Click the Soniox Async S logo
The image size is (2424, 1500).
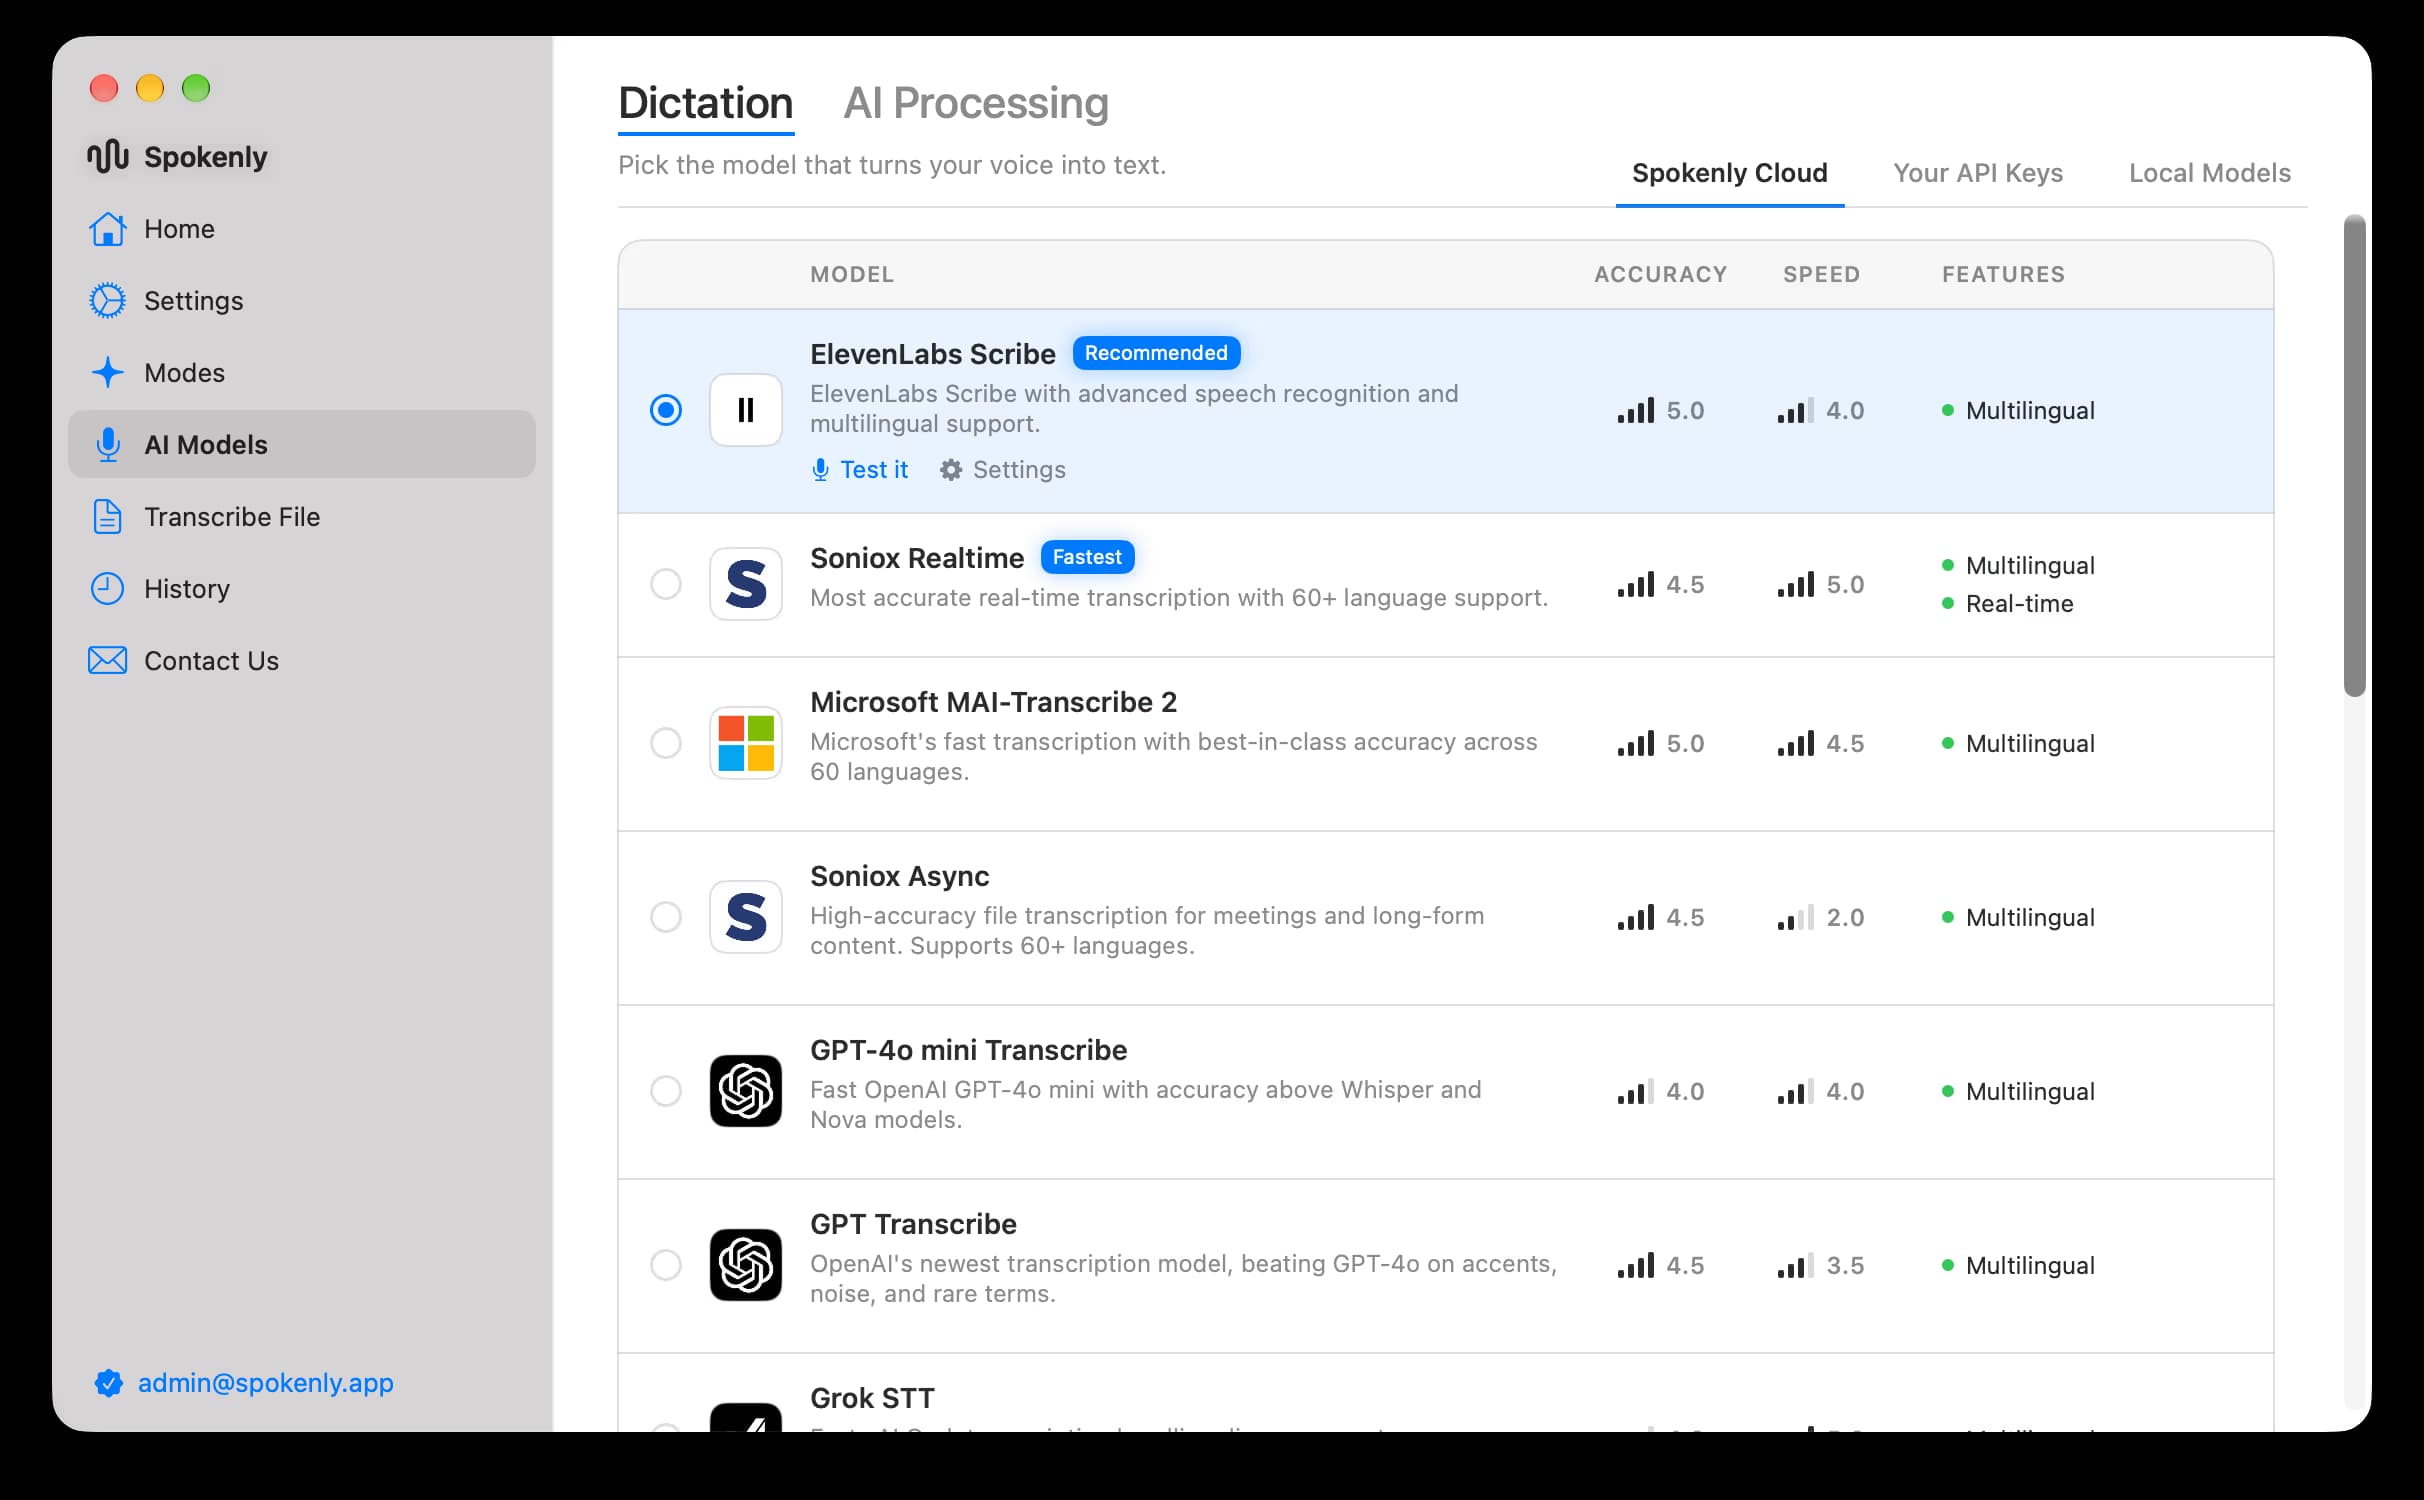tap(746, 917)
